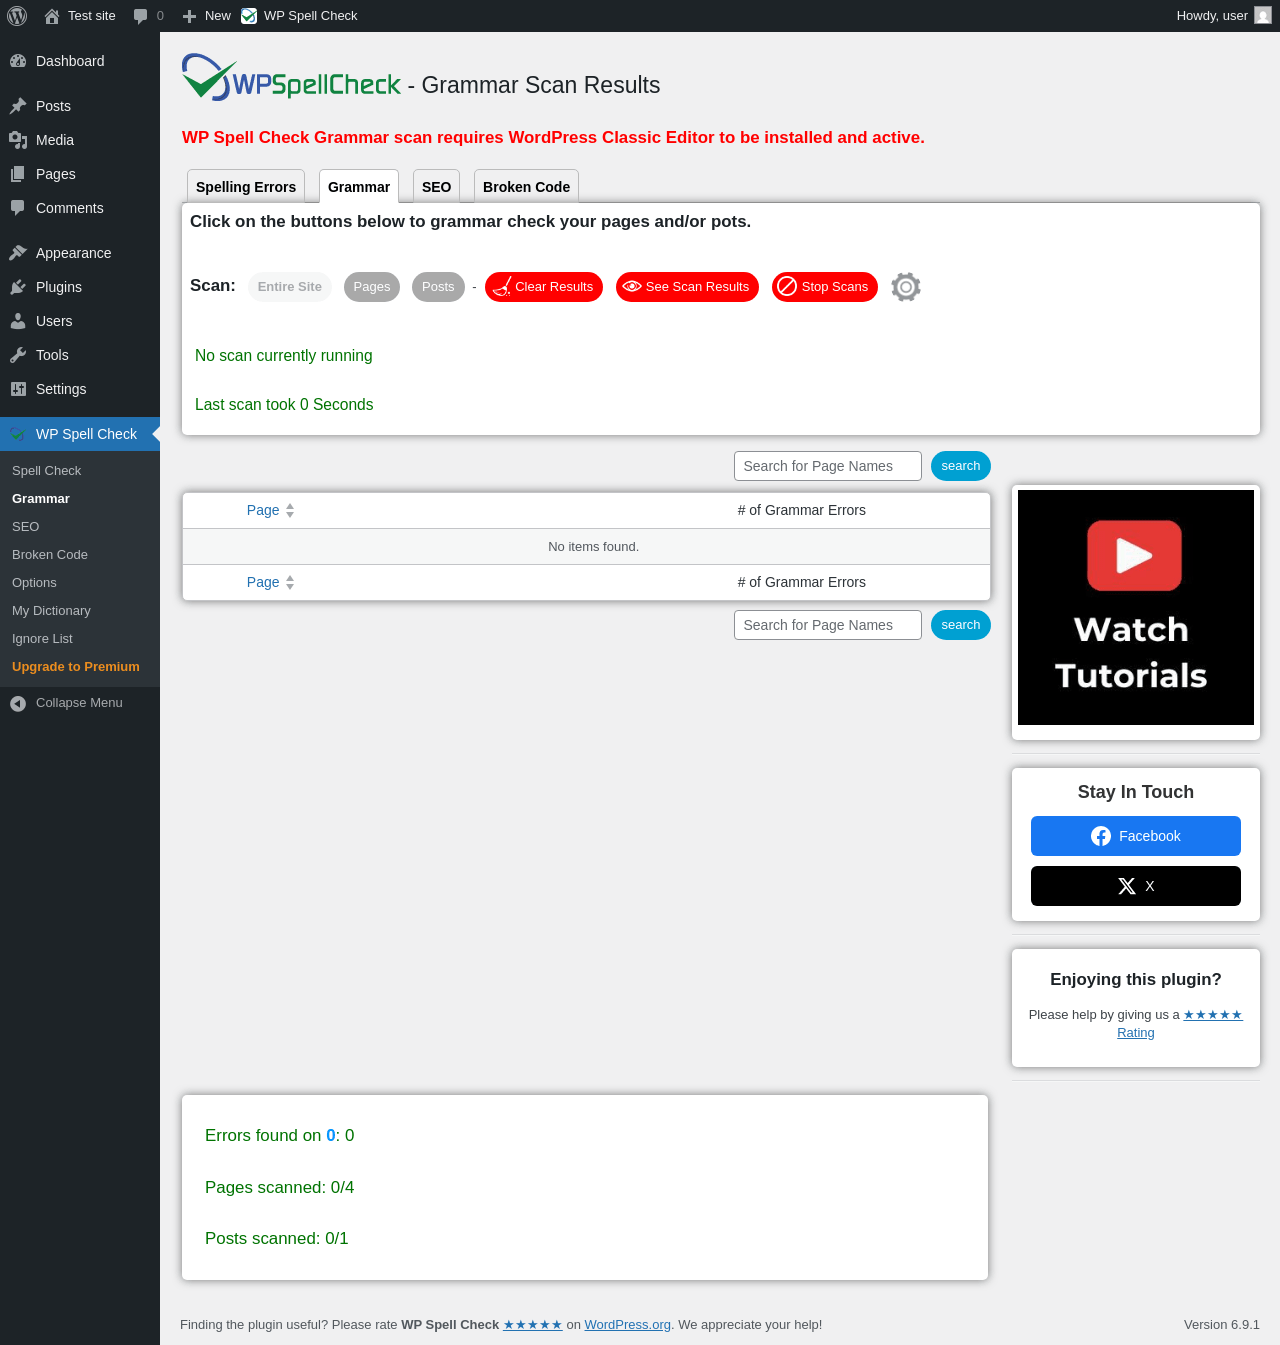1280x1345 pixels.
Task: Click the Dashboard gauge icon
Action: [18, 61]
